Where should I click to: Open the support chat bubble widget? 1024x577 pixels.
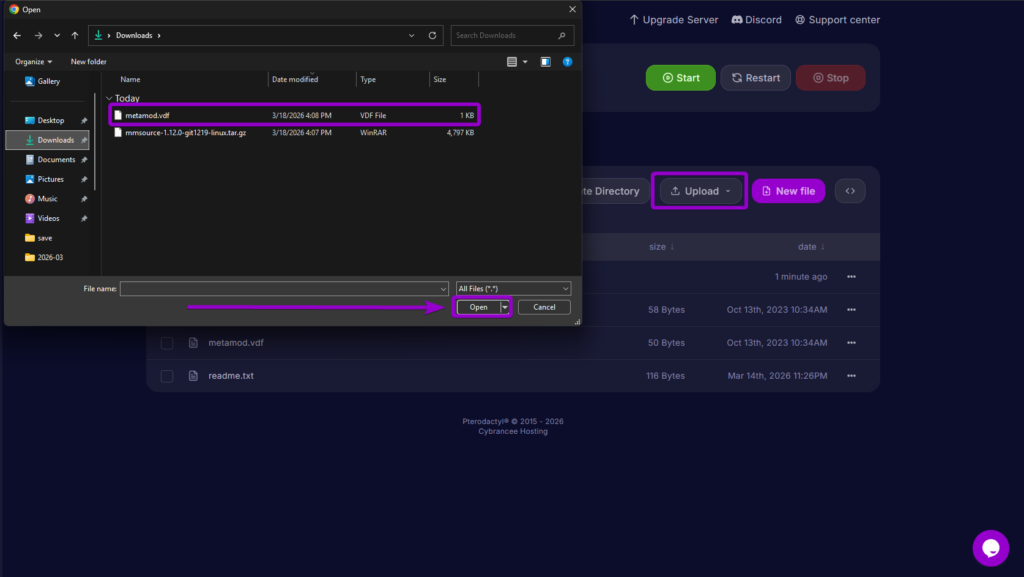coord(990,548)
